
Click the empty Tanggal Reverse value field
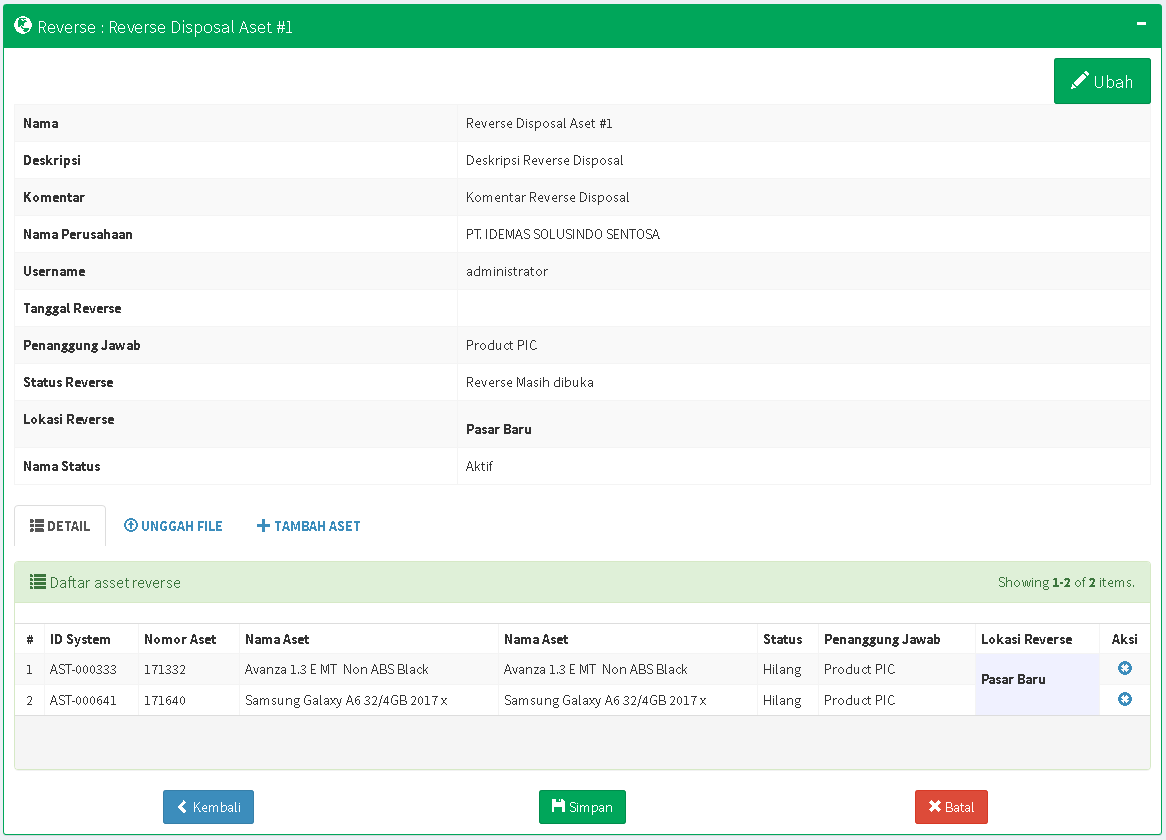[802, 308]
